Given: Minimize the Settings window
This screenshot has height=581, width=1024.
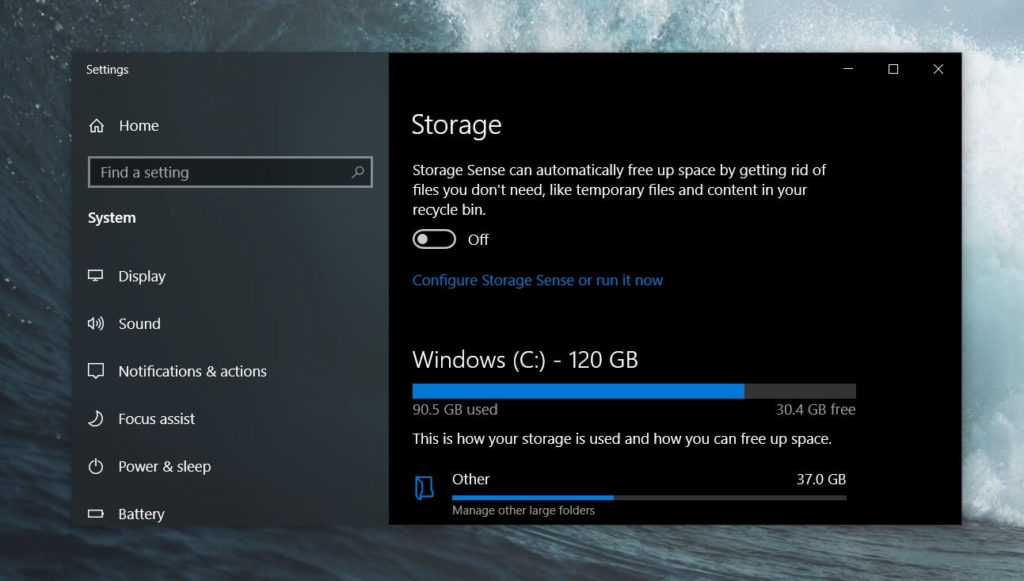Looking at the screenshot, I should click(x=847, y=69).
